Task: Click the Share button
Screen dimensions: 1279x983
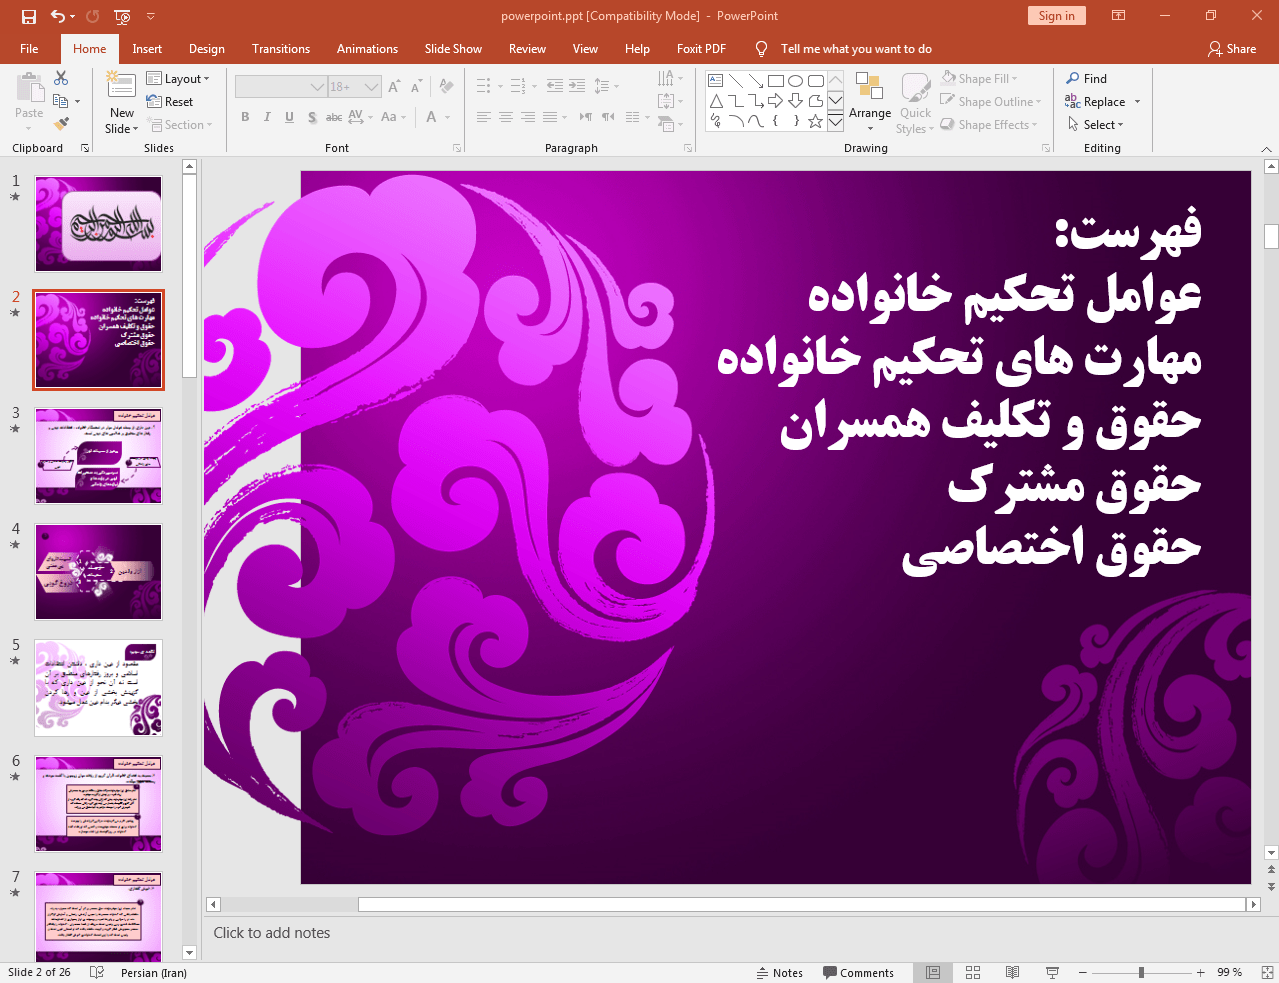Action: (x=1232, y=48)
